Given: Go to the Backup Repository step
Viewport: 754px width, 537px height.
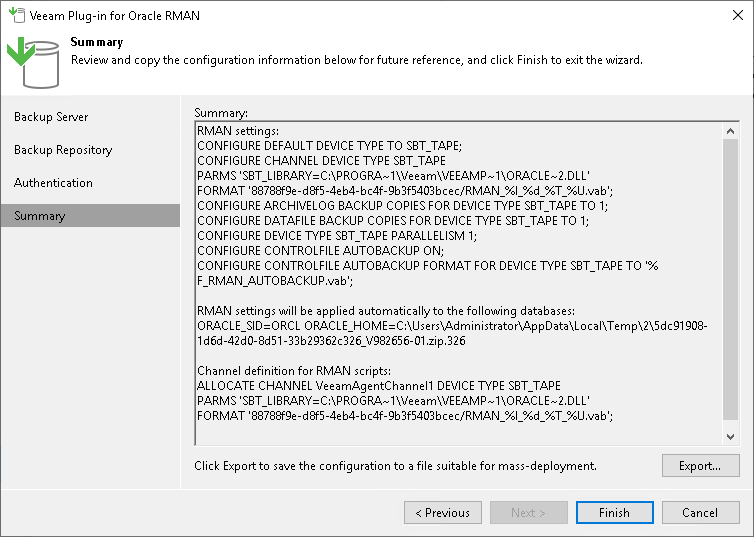Looking at the screenshot, I should coord(63,150).
